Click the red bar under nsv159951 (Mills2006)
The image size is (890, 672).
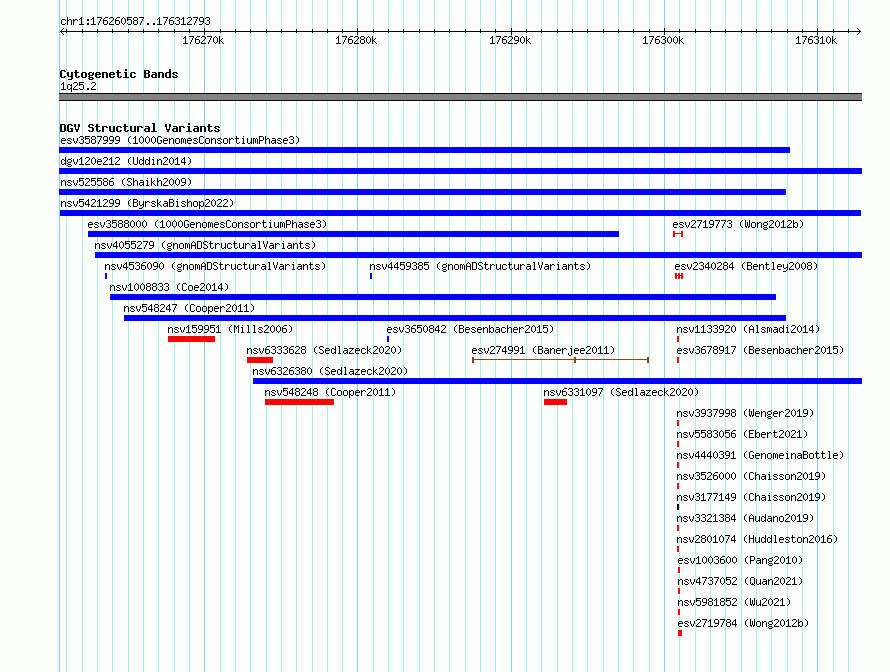point(191,339)
